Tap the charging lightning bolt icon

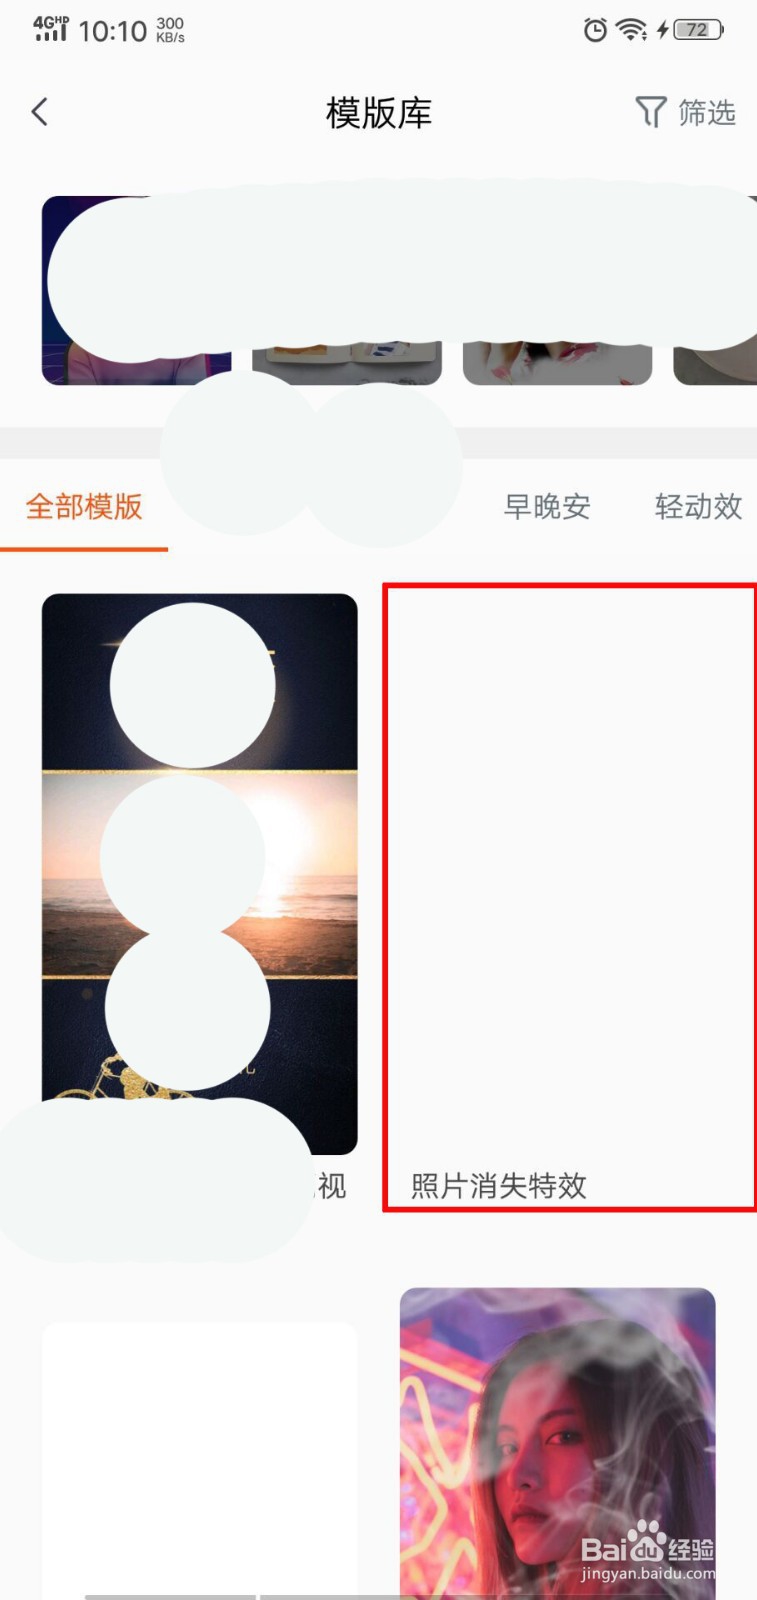click(x=662, y=30)
